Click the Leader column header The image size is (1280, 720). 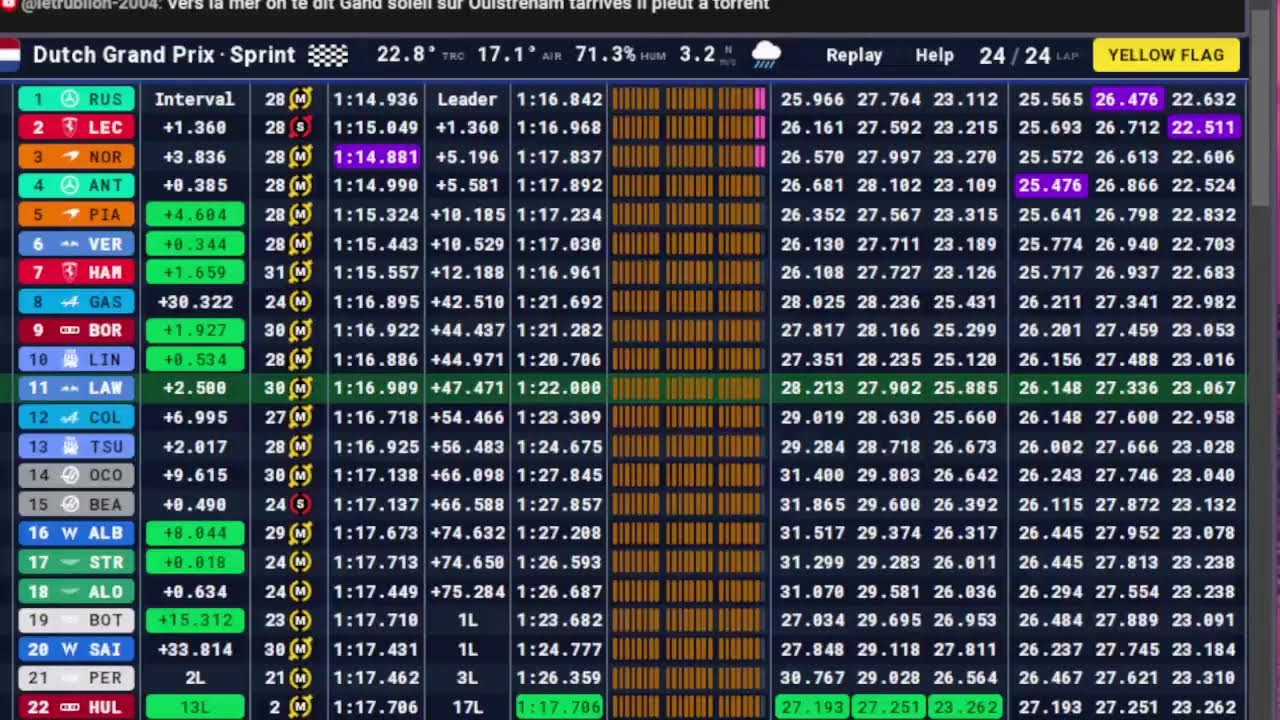[467, 99]
